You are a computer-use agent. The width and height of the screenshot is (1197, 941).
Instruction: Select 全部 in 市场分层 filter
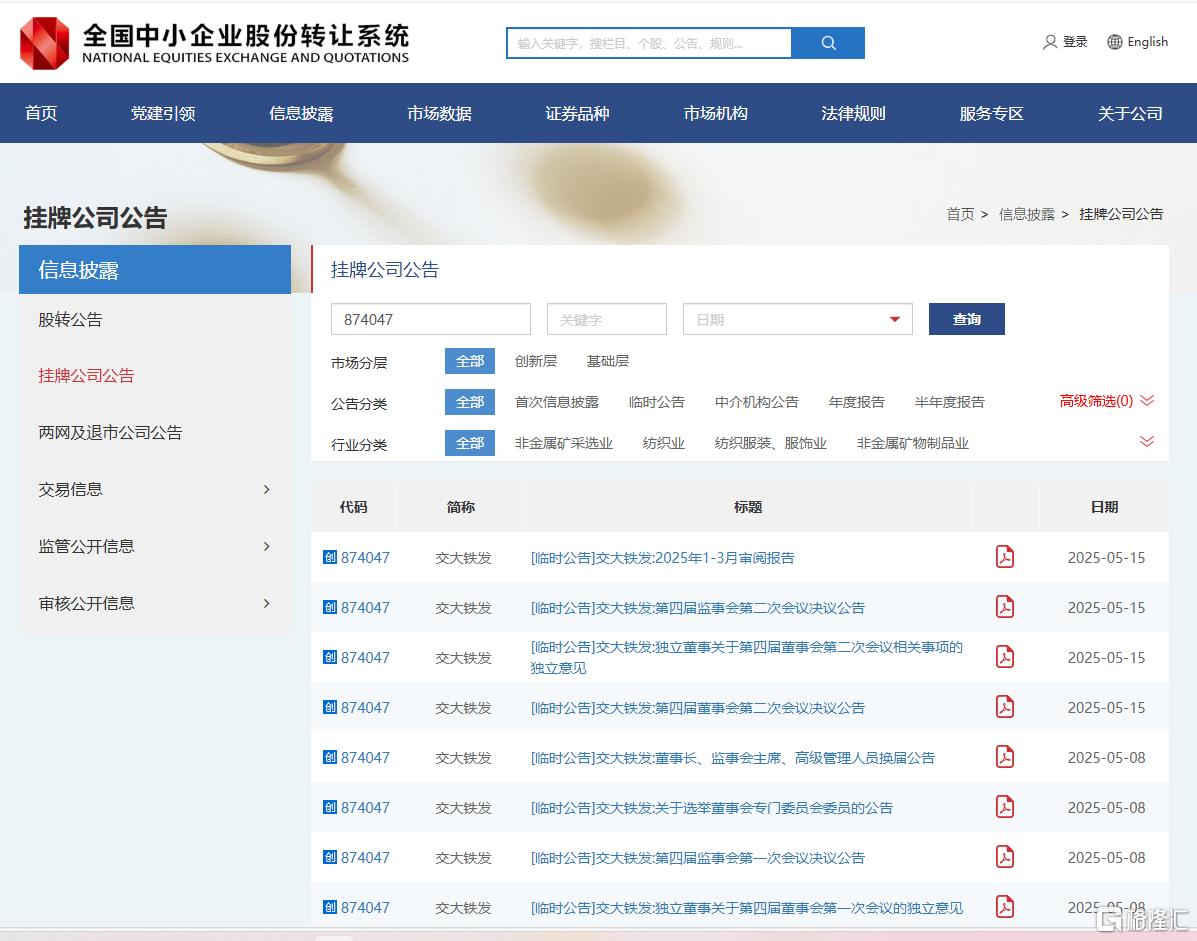click(469, 361)
